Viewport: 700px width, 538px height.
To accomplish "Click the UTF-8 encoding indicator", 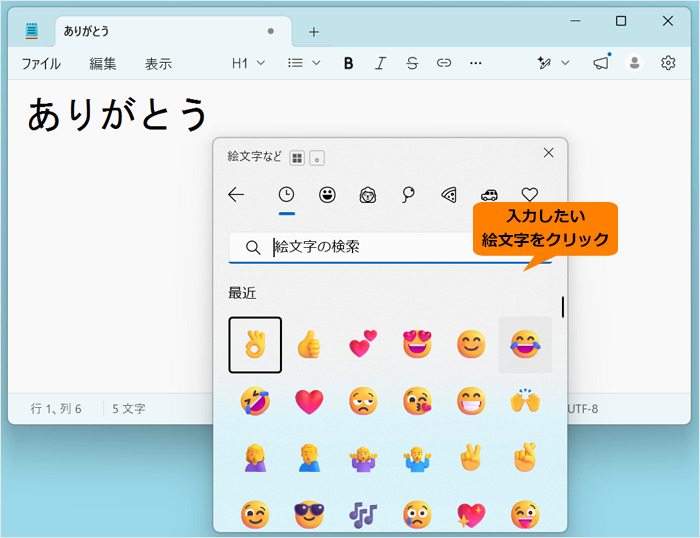I will click(583, 409).
